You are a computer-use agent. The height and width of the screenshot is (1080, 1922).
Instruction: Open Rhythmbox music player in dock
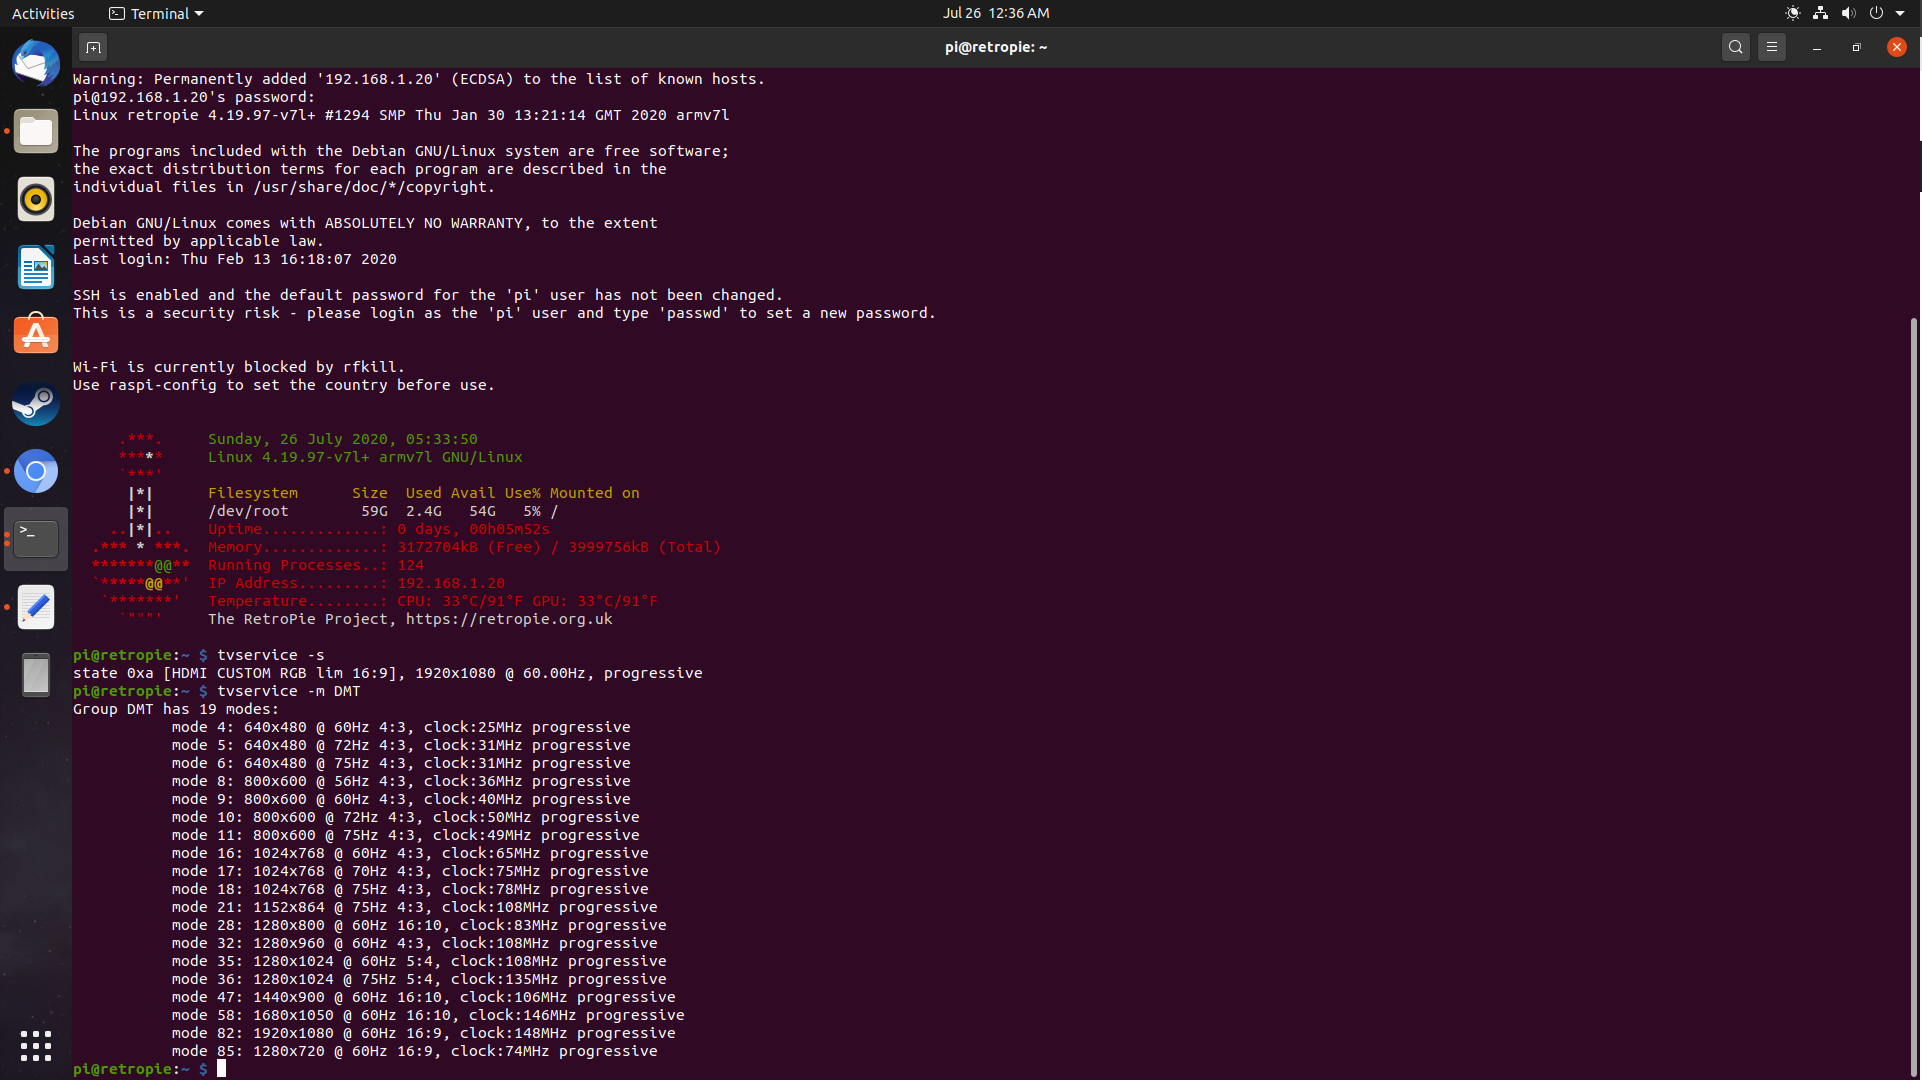tap(36, 200)
